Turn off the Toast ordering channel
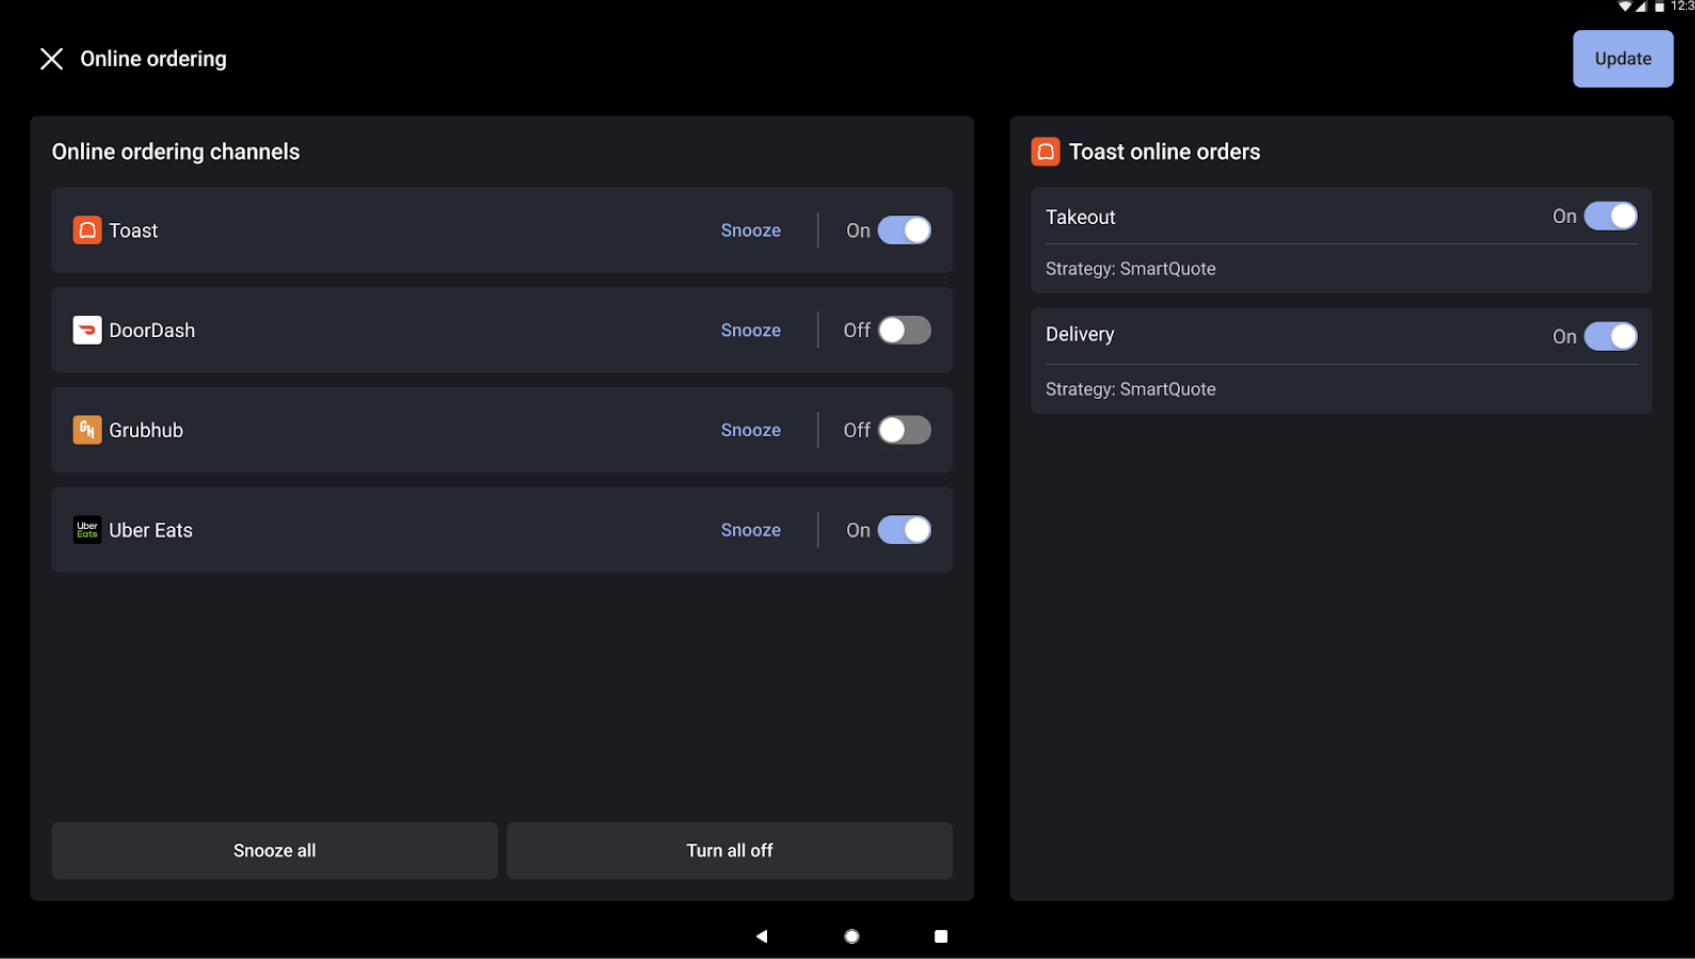The image size is (1695, 959). pyautogui.click(x=904, y=230)
